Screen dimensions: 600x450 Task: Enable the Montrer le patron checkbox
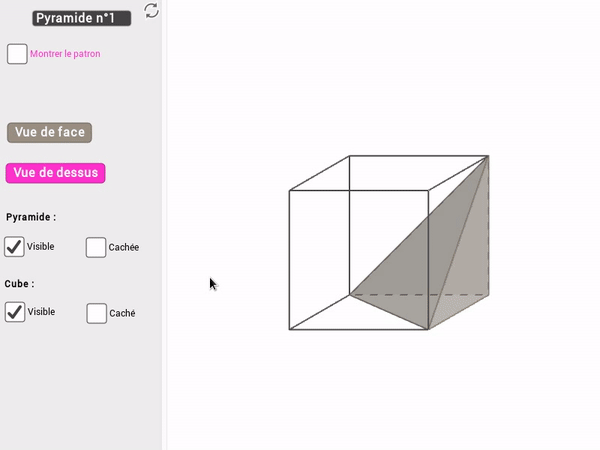pyautogui.click(x=17, y=54)
